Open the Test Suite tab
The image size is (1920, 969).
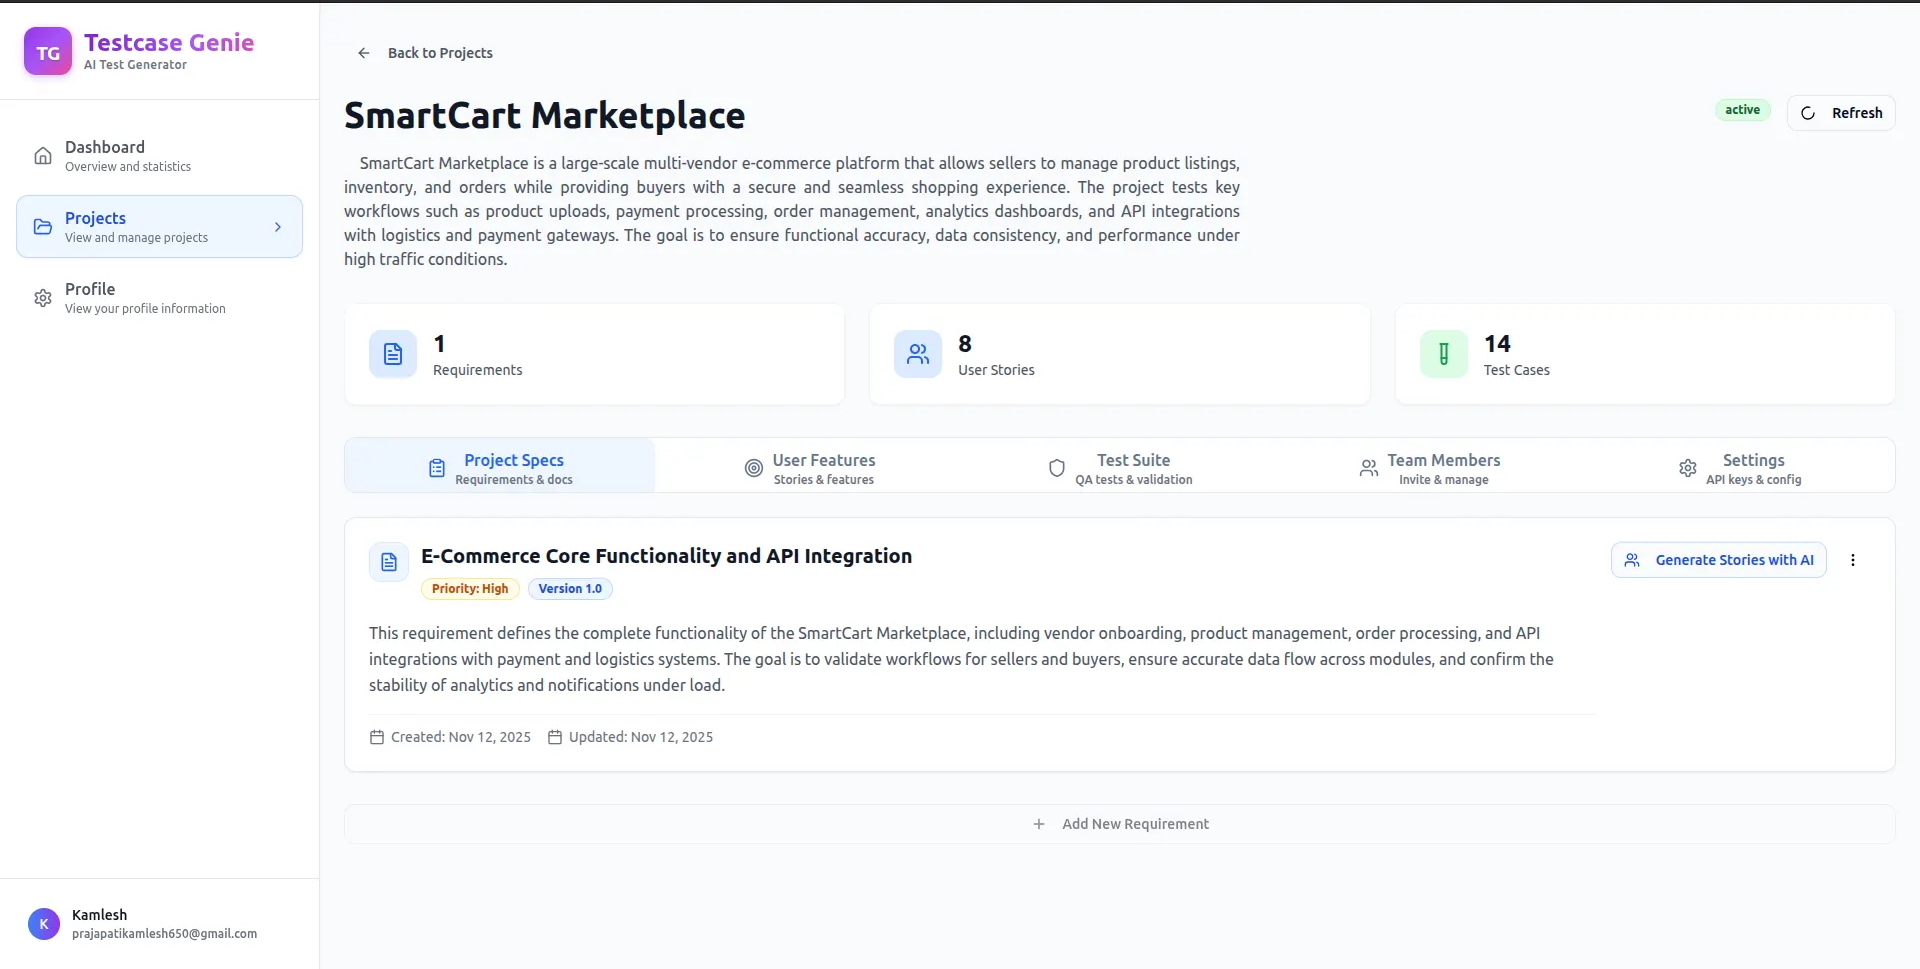[1120, 468]
